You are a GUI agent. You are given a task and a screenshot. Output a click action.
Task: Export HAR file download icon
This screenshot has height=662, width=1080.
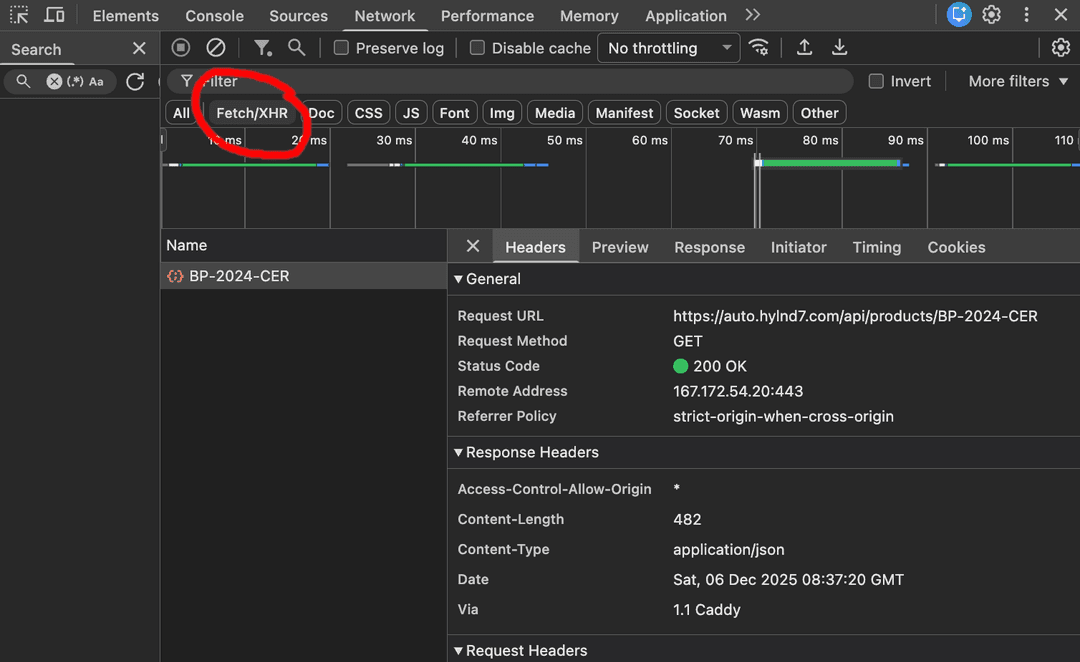pos(839,48)
